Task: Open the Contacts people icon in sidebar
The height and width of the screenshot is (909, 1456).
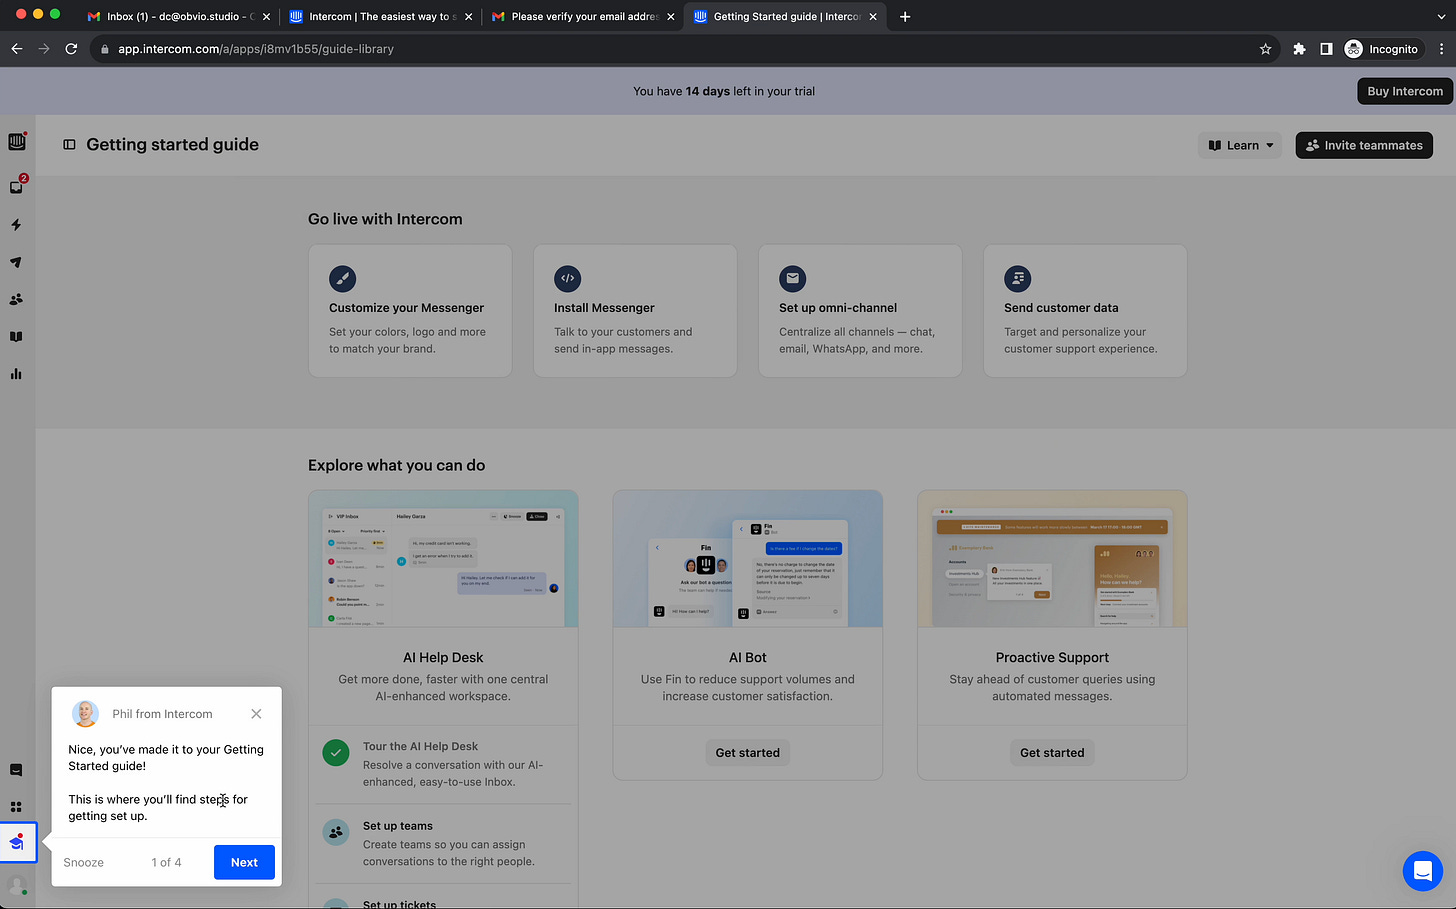Action: [16, 299]
